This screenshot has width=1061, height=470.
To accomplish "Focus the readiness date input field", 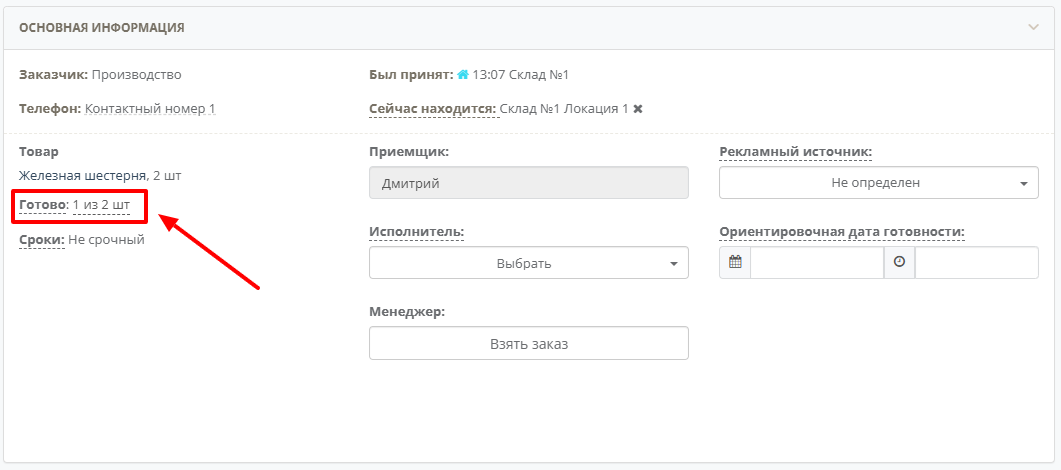I will 817,262.
